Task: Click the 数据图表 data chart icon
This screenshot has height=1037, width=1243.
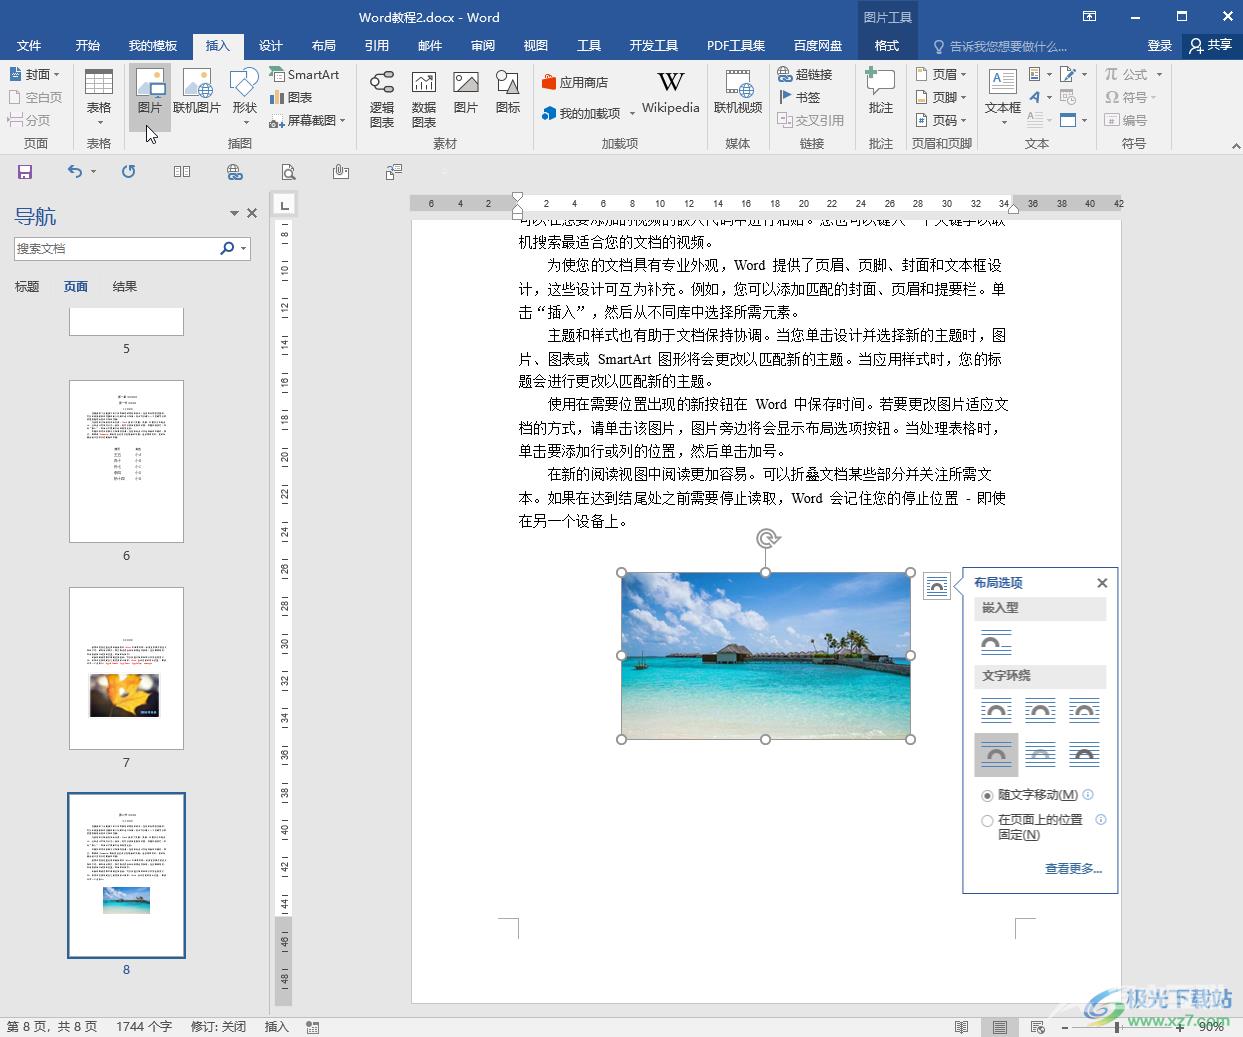Action: click(x=424, y=98)
